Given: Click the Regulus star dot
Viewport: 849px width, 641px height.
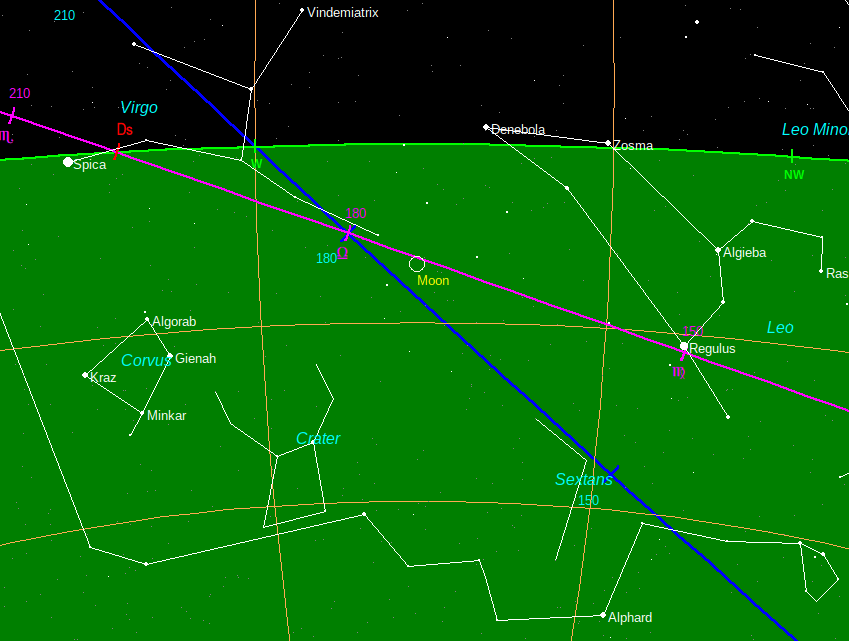Looking at the screenshot, I should pyautogui.click(x=684, y=347).
